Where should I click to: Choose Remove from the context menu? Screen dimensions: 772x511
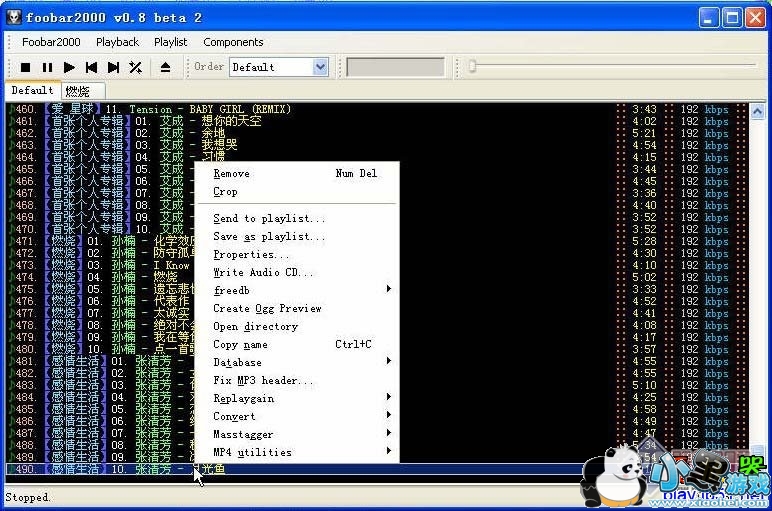297,173
